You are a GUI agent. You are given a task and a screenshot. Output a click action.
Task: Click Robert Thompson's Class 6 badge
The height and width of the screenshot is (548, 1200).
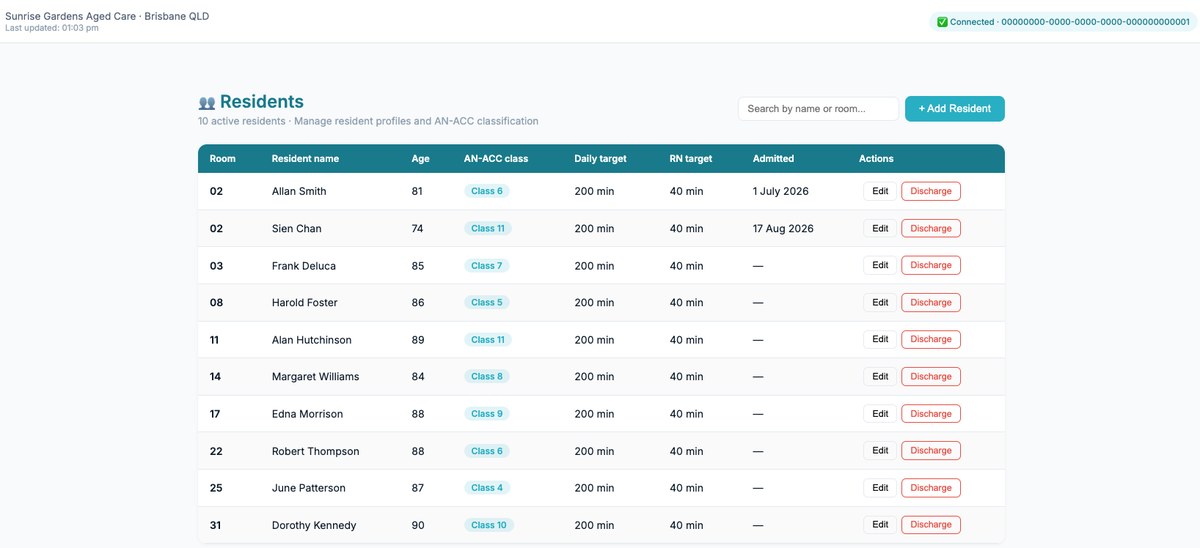[487, 451]
